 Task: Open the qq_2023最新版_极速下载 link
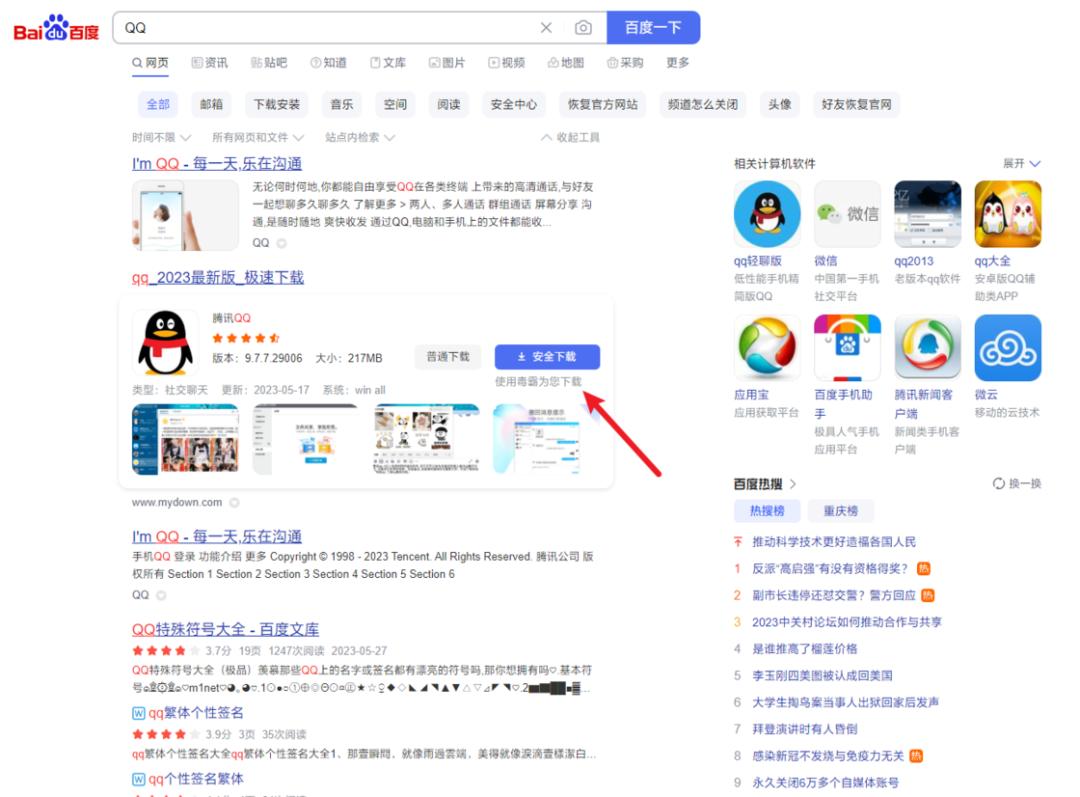[218, 278]
